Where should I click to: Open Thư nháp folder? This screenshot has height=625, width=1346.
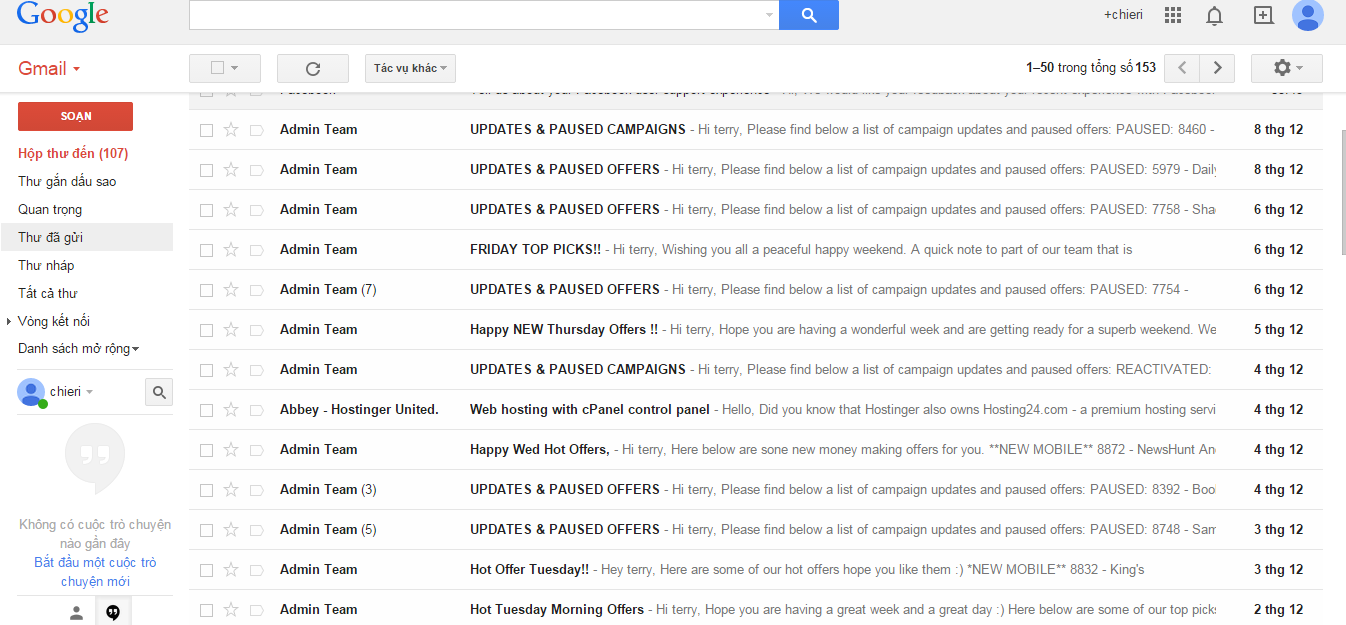tap(46, 265)
